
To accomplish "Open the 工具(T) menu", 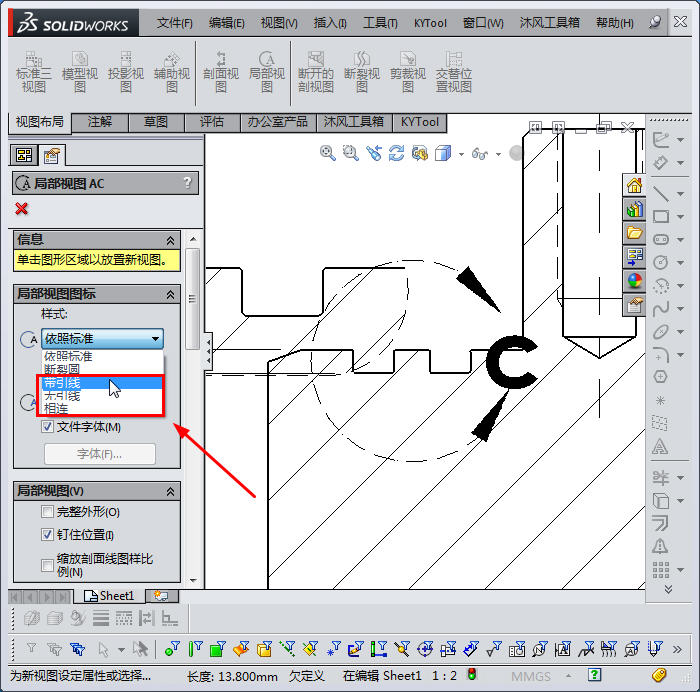I will click(379, 22).
